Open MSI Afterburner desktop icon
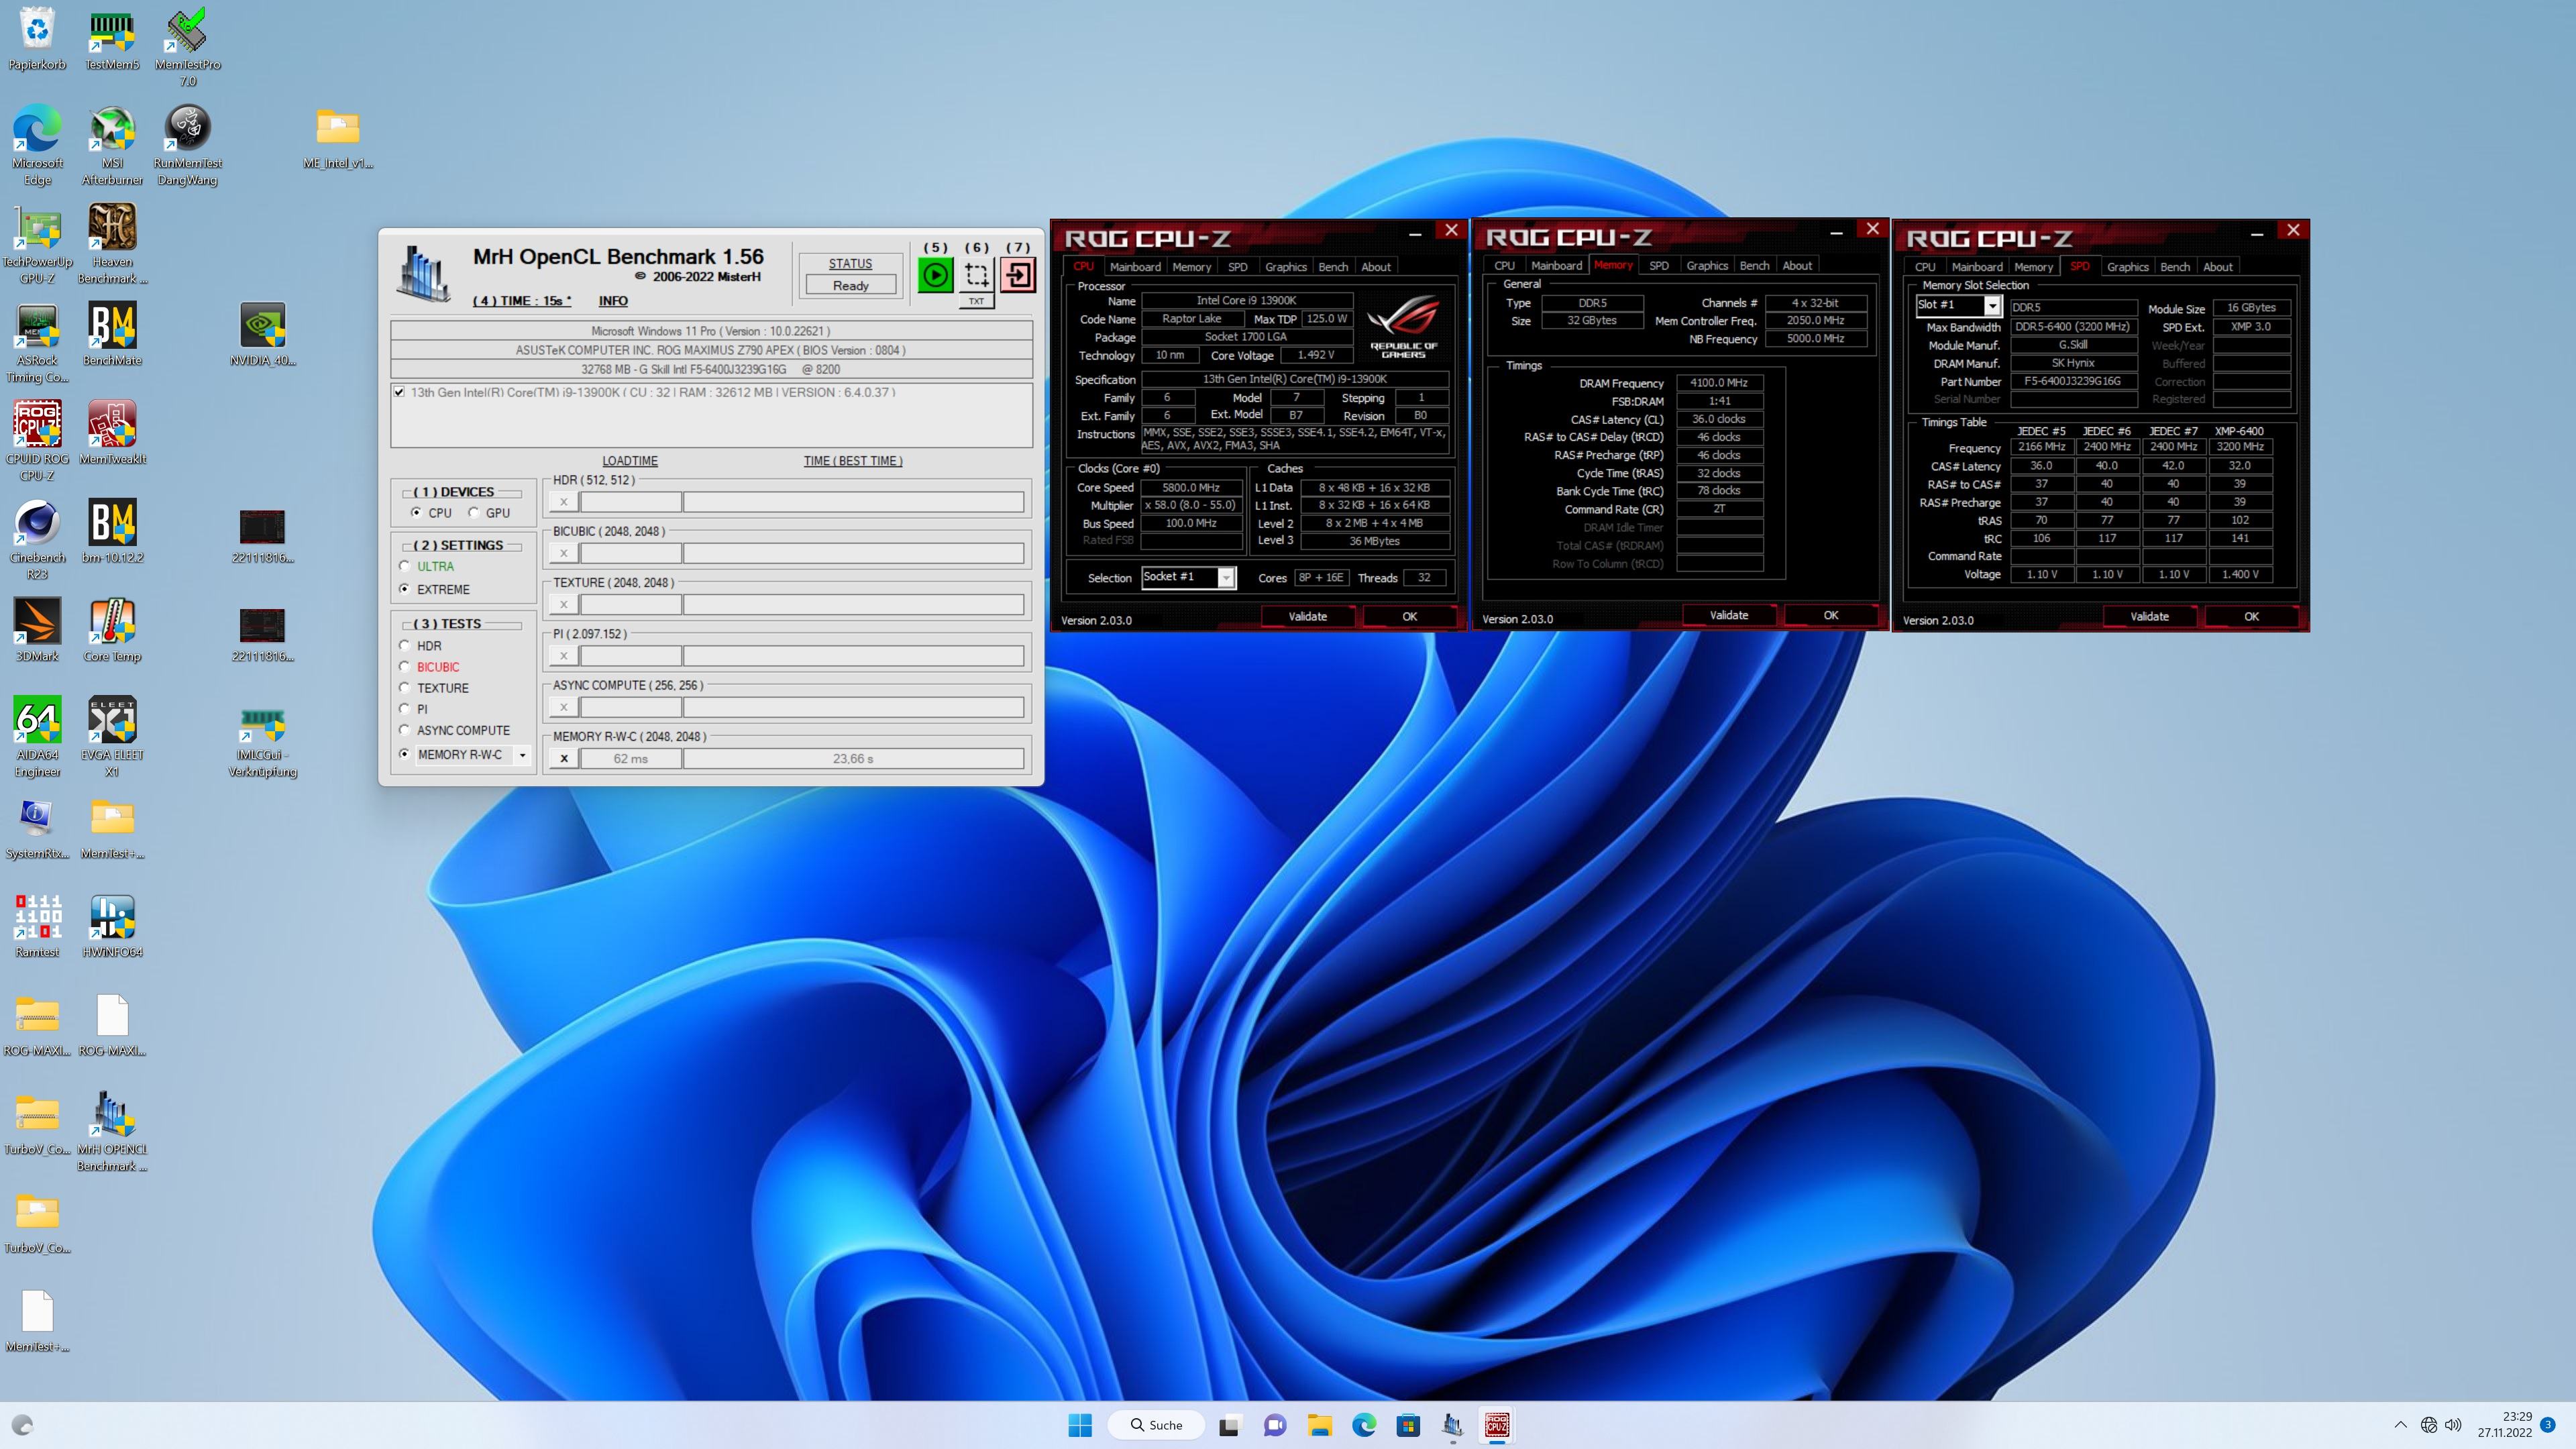 tap(112, 145)
